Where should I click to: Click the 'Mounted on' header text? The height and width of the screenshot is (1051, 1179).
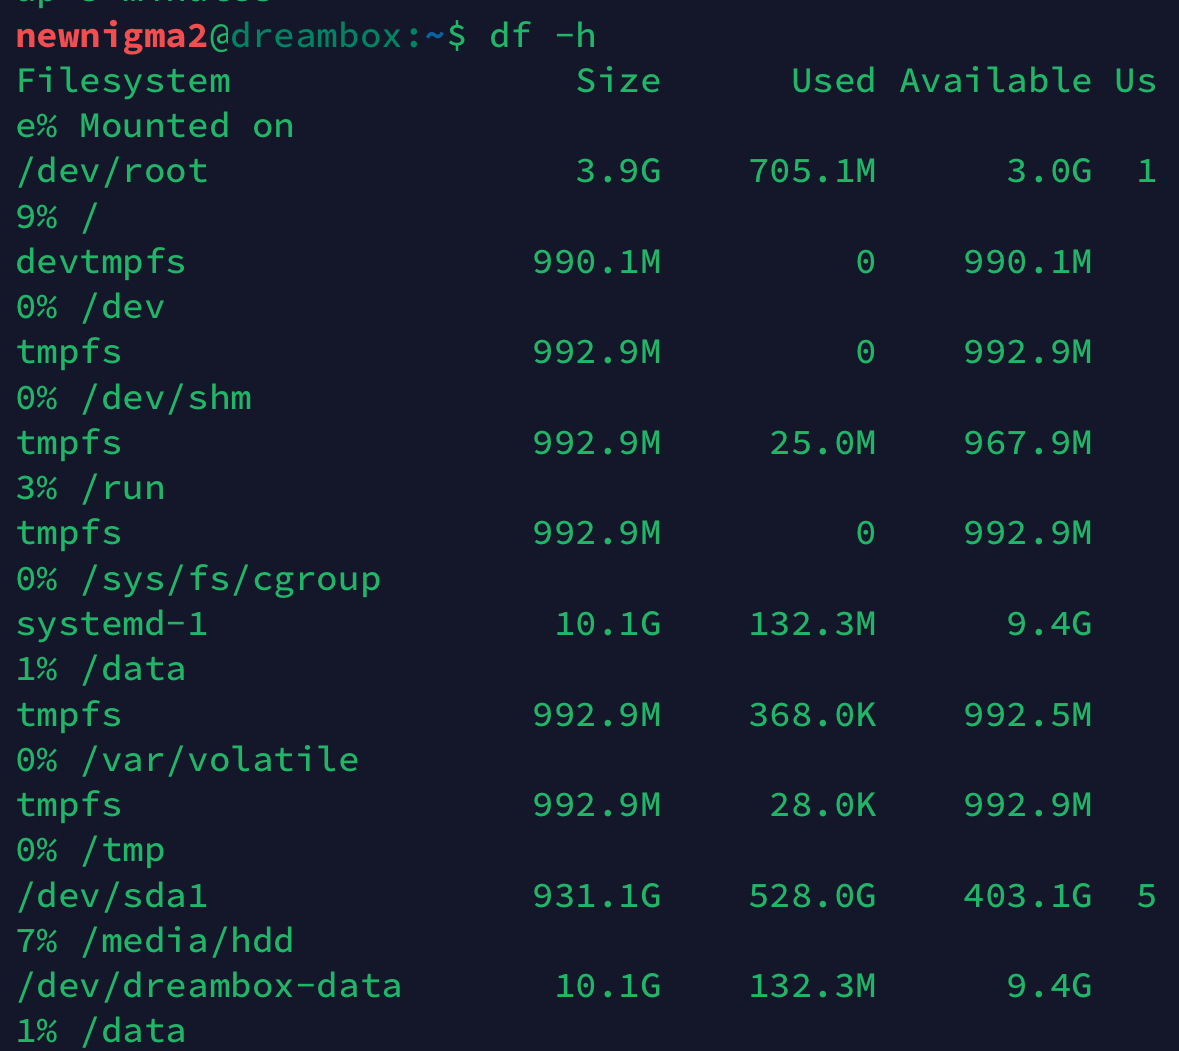click(186, 126)
